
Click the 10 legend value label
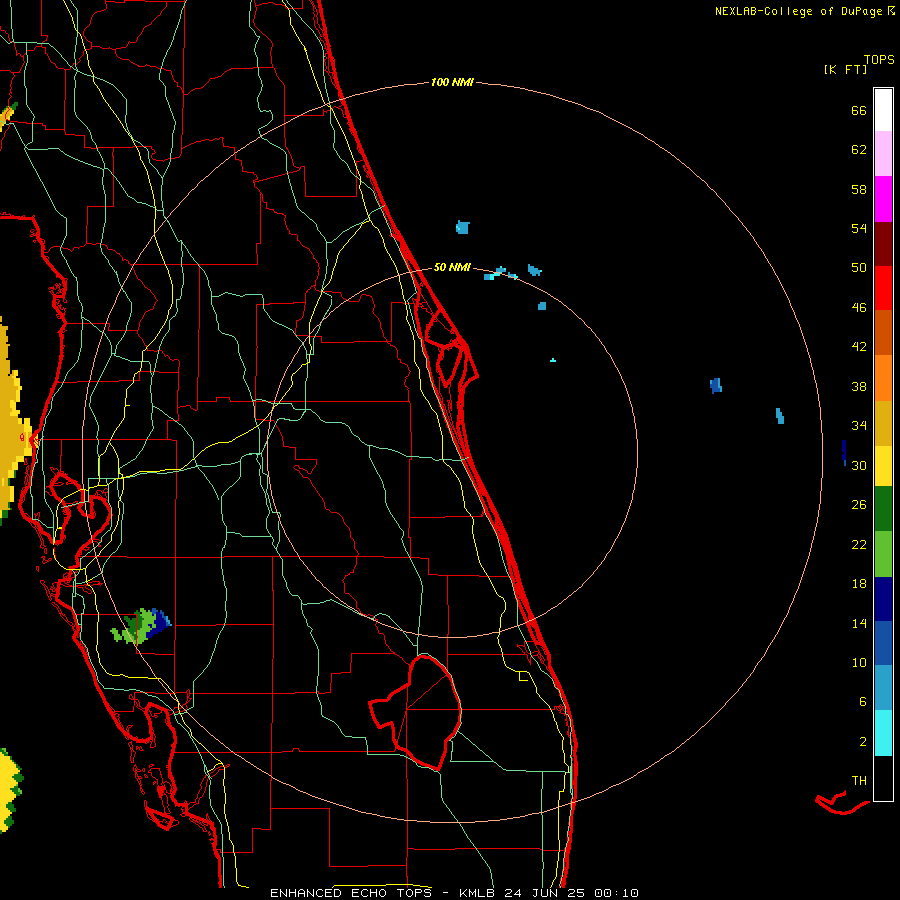859,662
